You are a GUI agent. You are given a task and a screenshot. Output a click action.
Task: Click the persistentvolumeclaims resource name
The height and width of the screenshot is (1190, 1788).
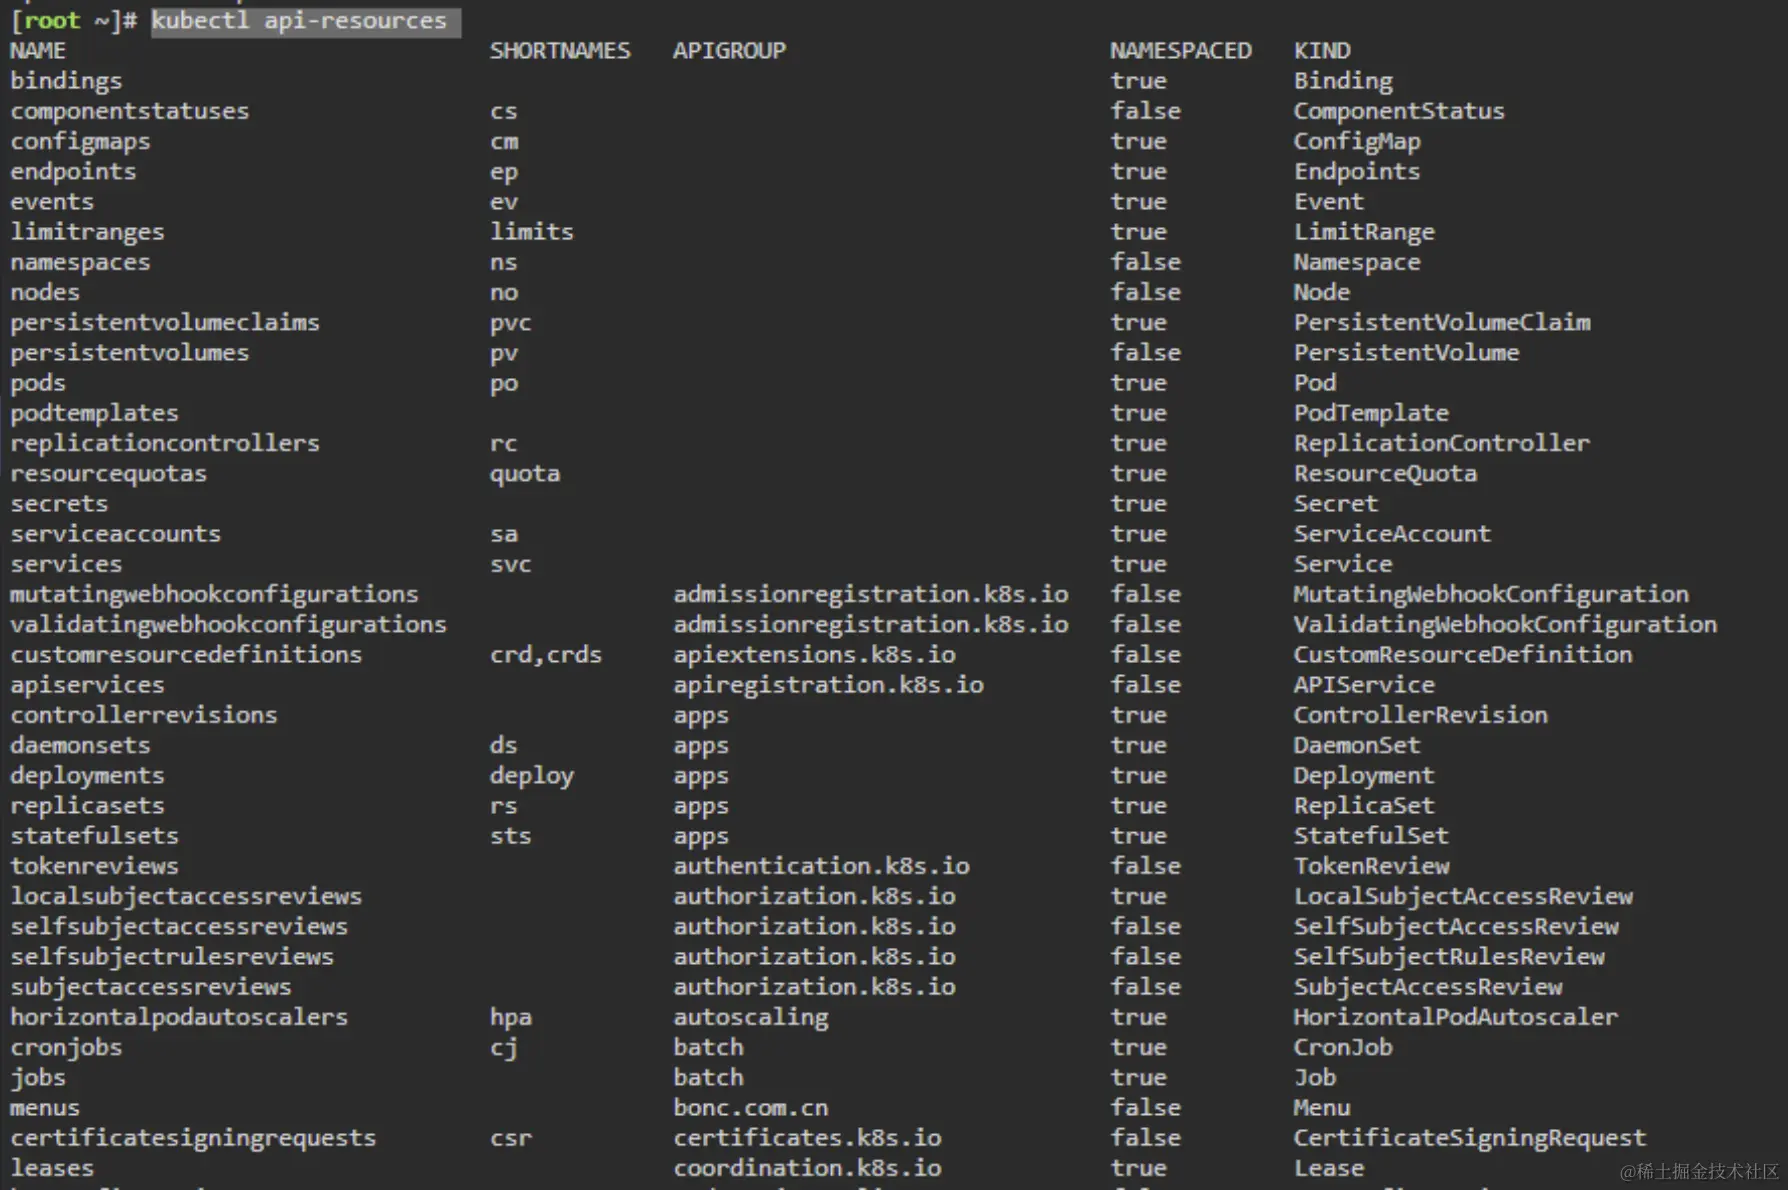pos(165,323)
